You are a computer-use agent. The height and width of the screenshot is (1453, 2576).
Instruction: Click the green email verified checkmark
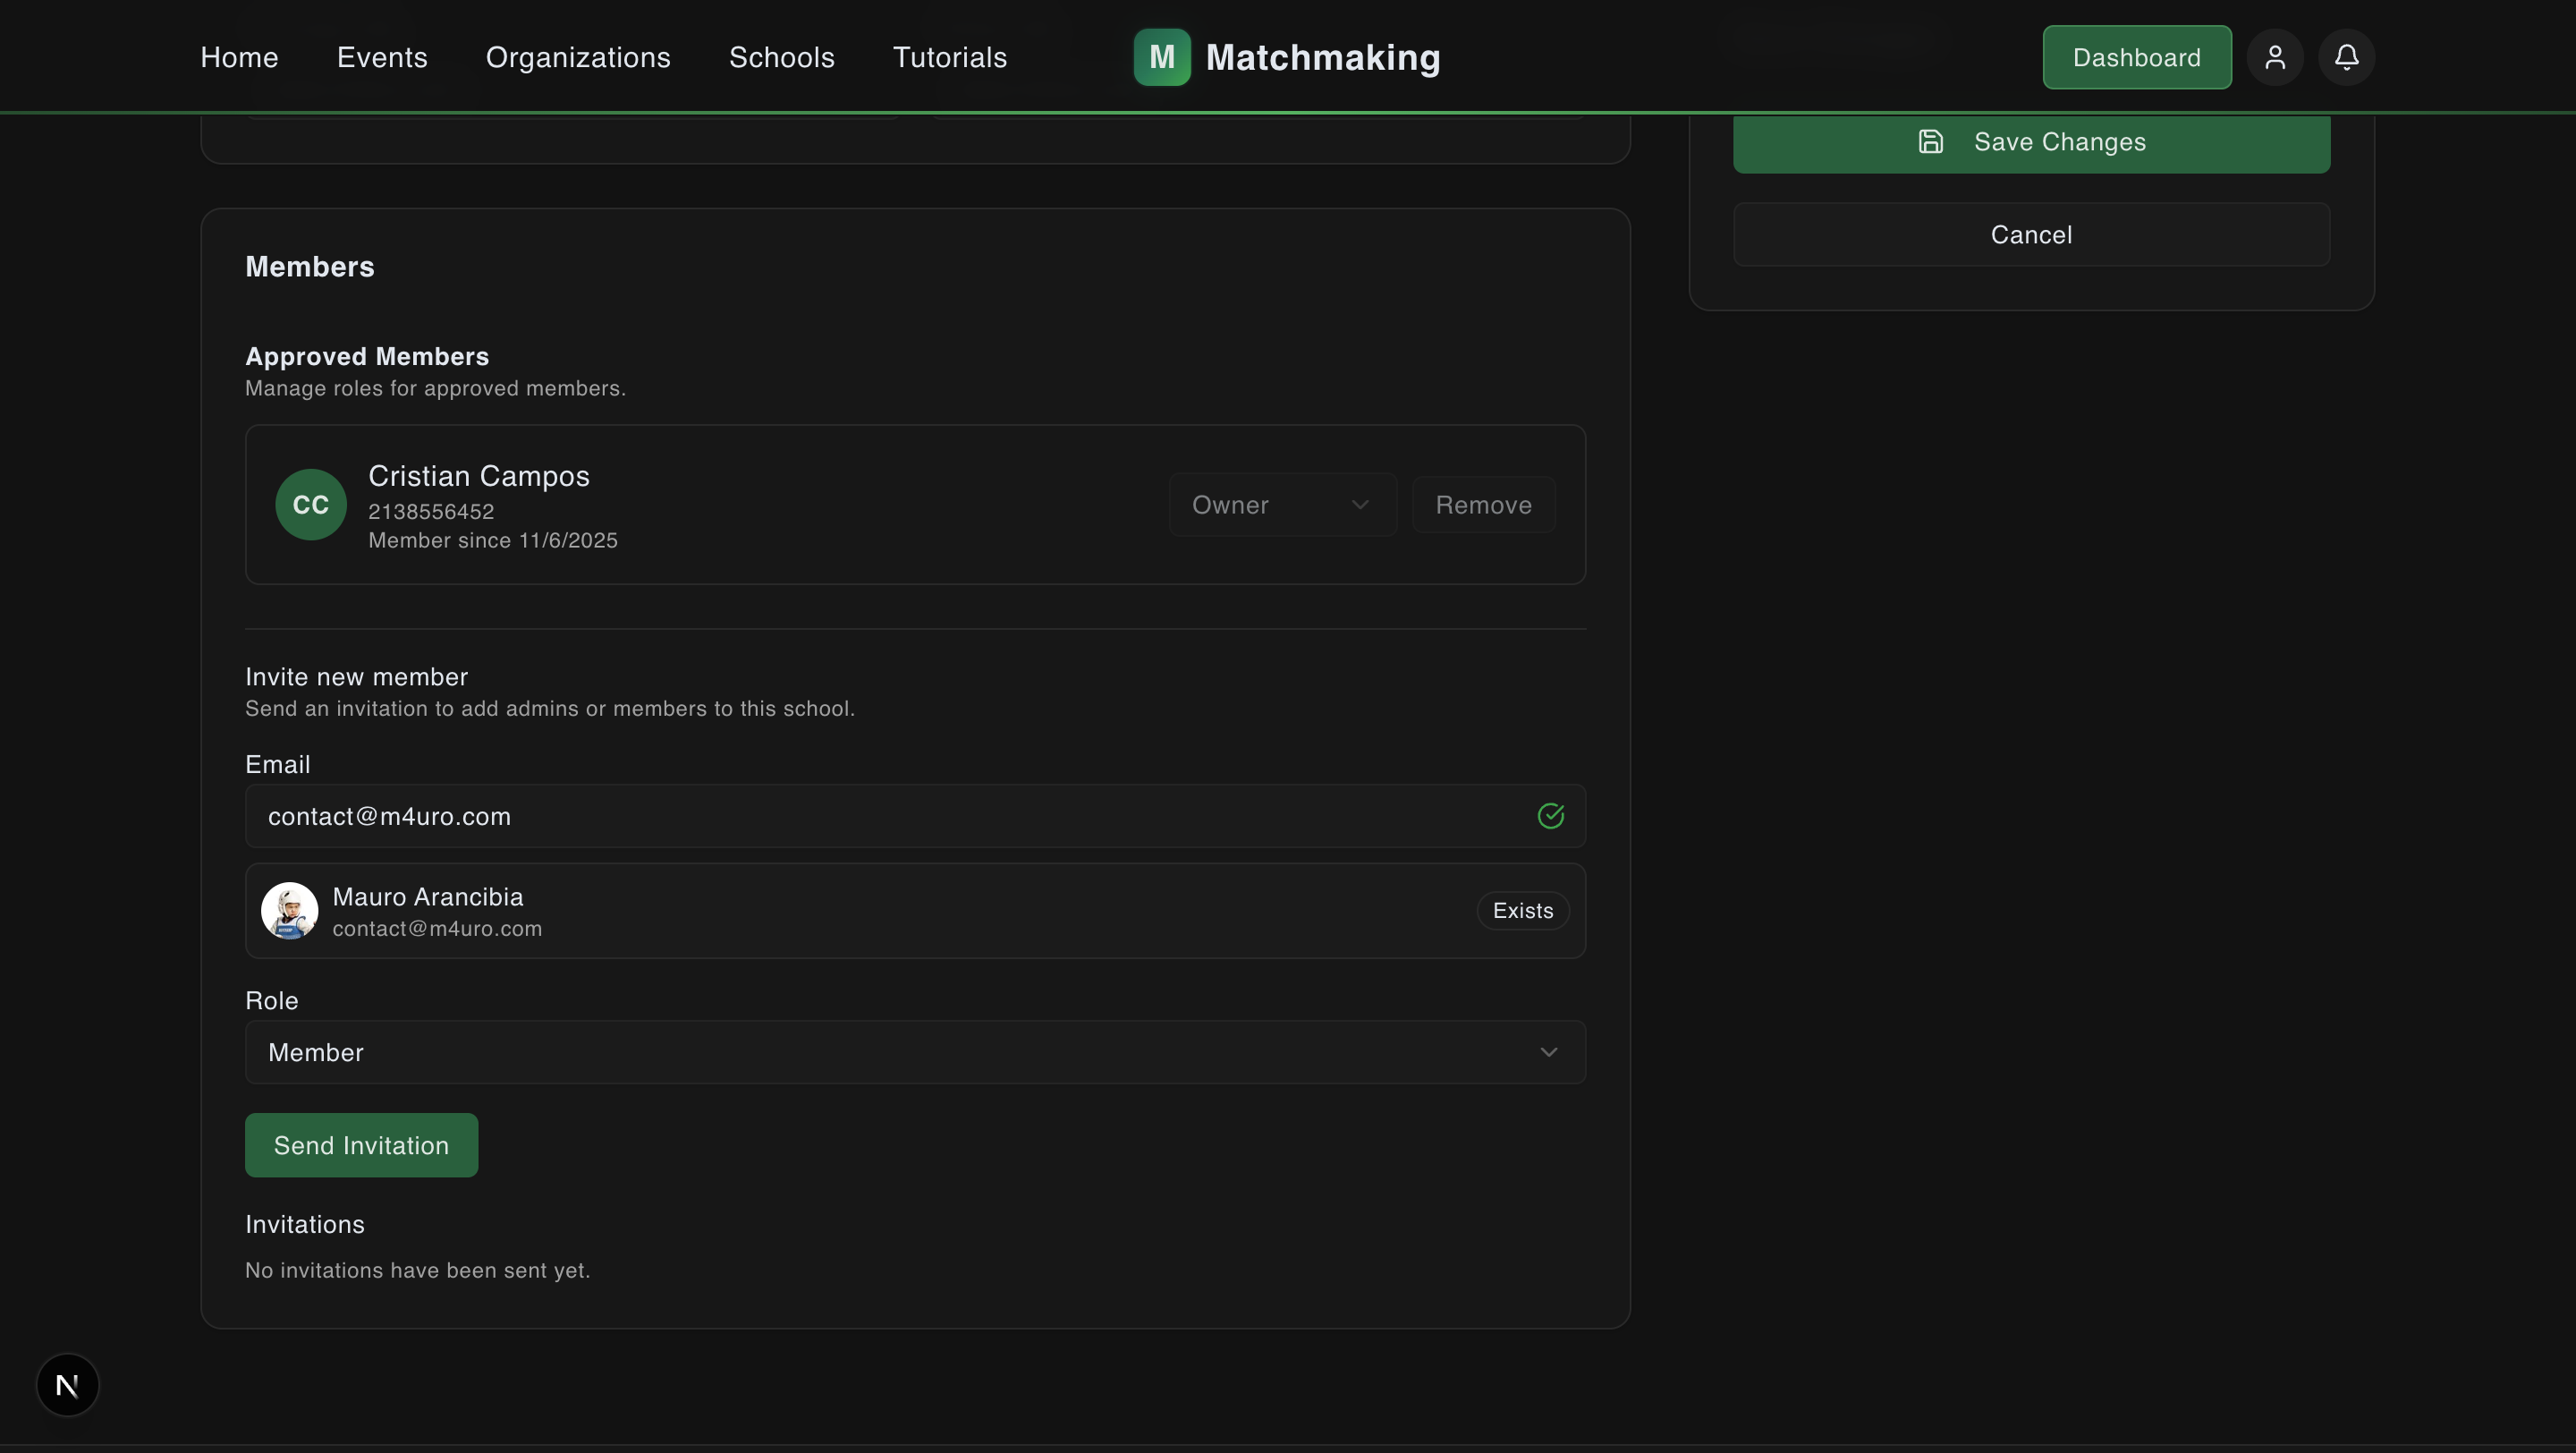[1551, 816]
